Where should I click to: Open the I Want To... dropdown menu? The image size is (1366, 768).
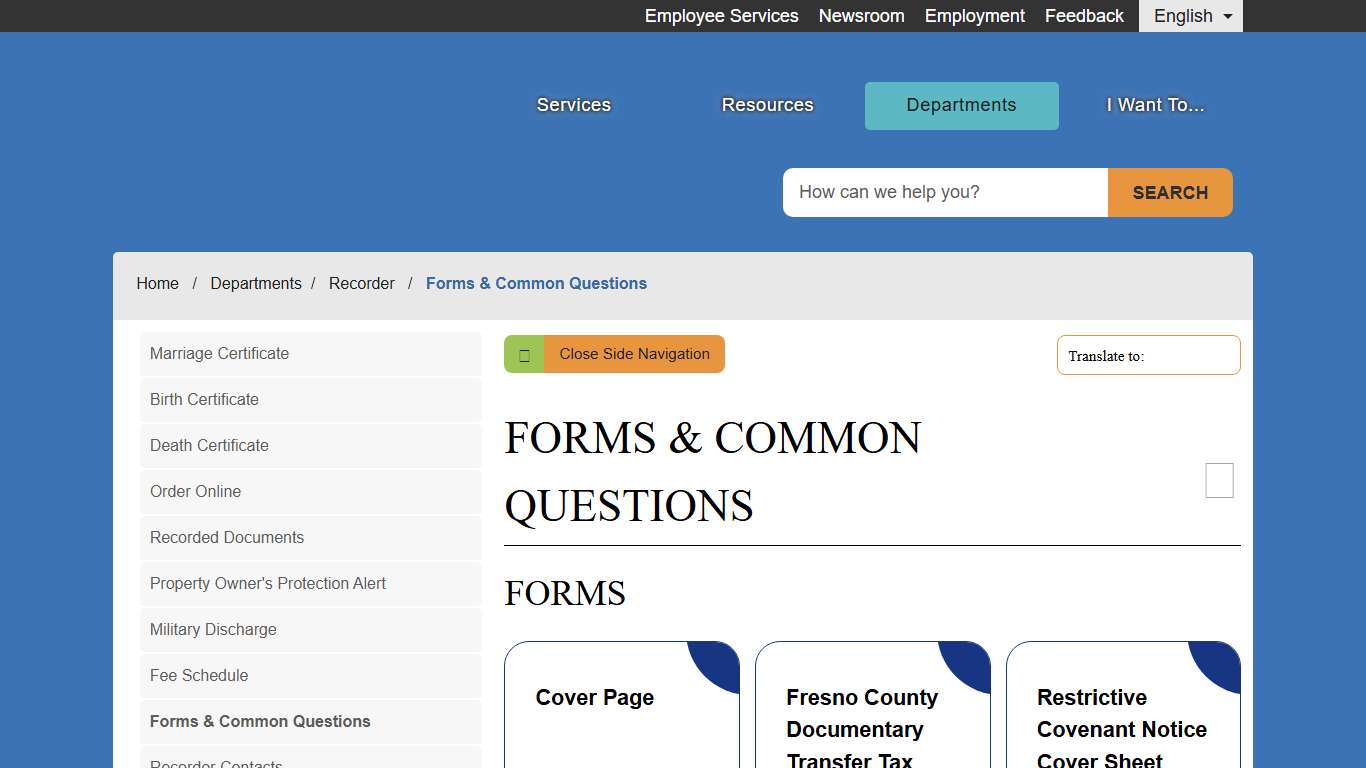coord(1154,104)
